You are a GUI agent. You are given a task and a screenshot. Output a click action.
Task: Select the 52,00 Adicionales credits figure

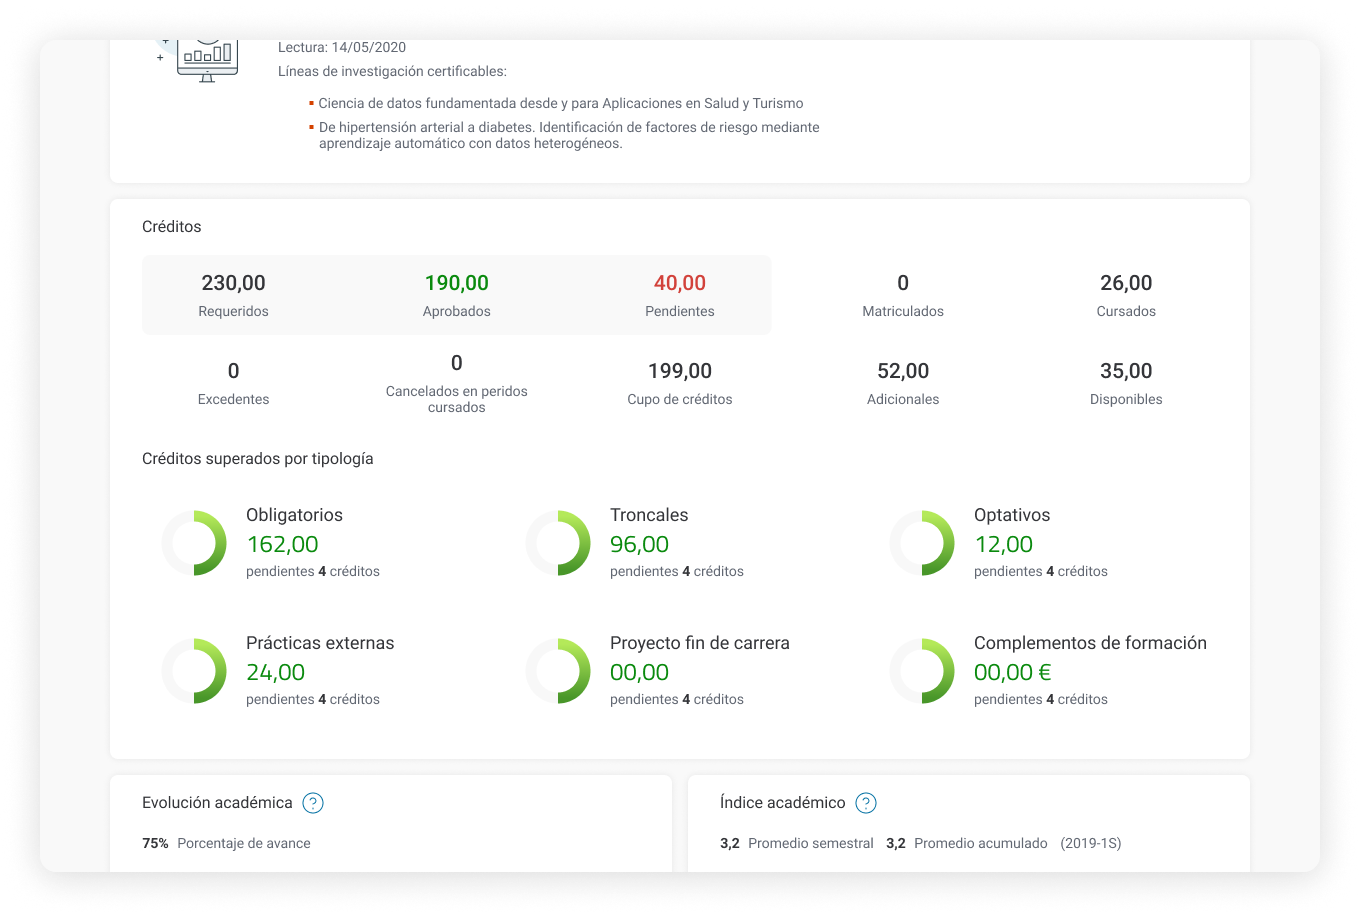coord(903,372)
